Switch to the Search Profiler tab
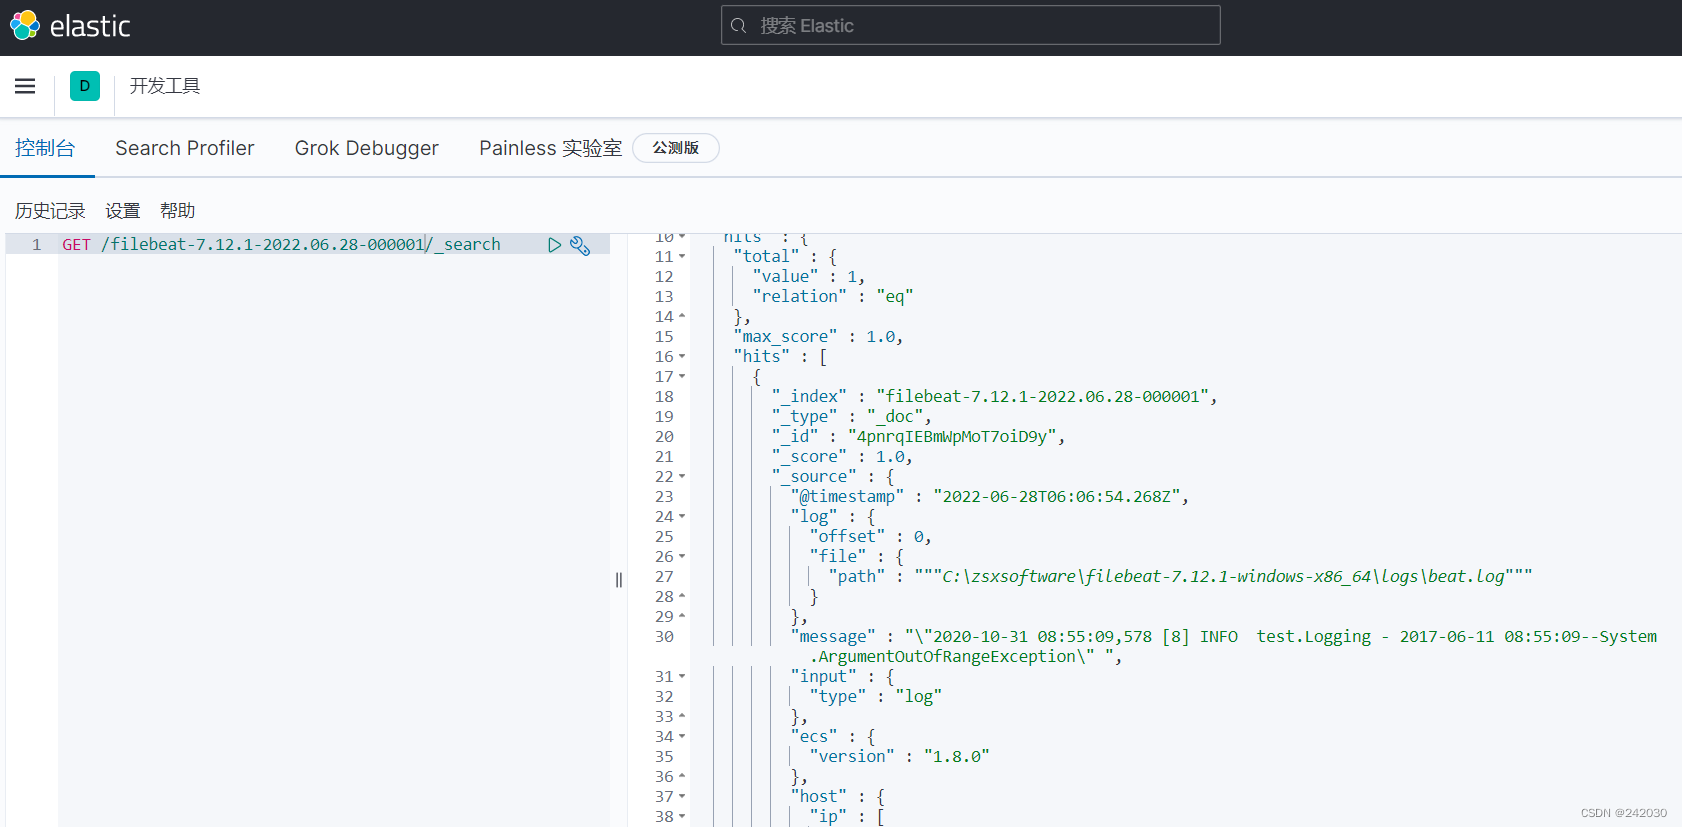This screenshot has width=1682, height=827. [185, 148]
